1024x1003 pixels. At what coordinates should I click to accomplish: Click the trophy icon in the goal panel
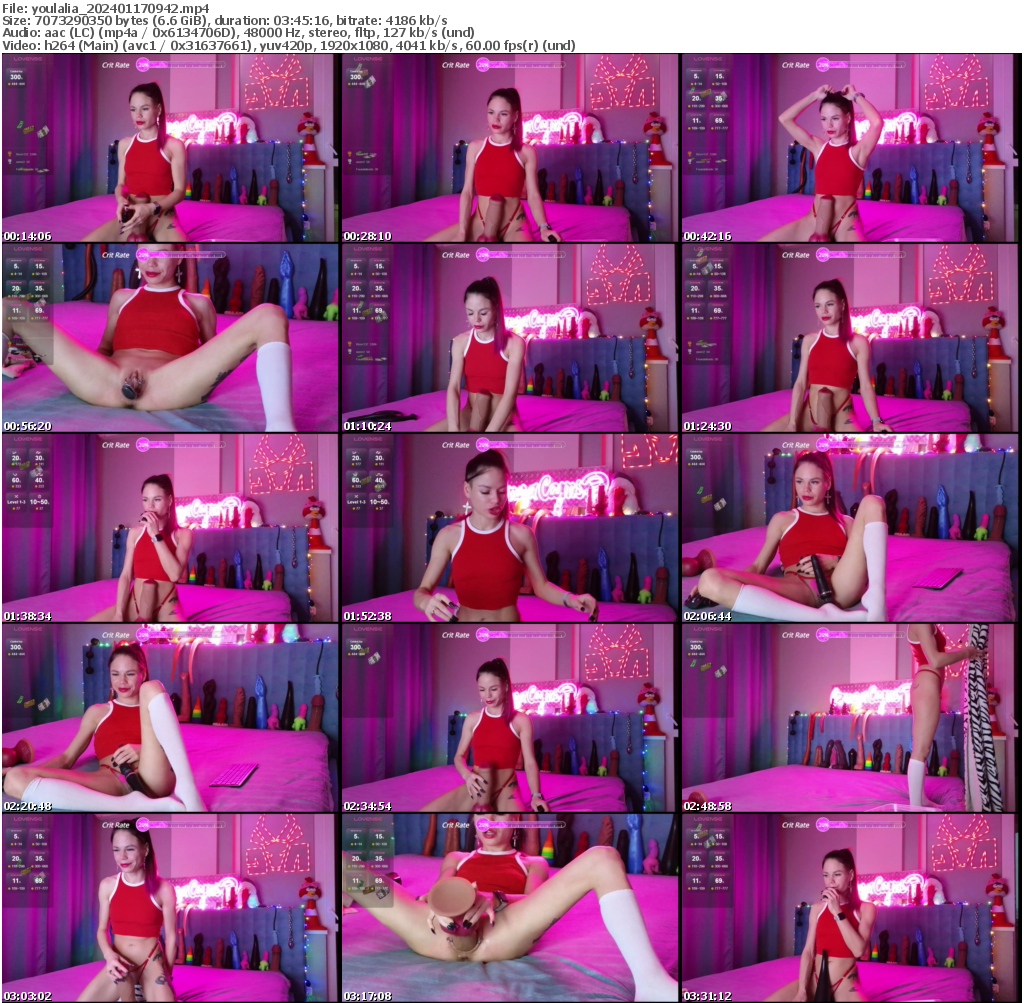pyautogui.click(x=10, y=156)
